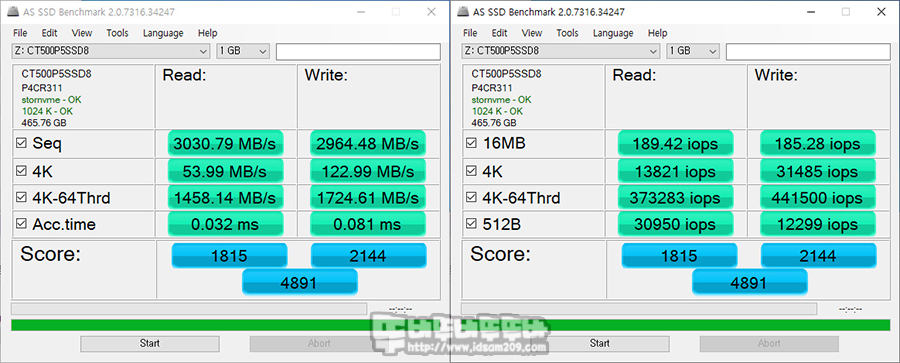Click the 0.081 ms access time result

(x=368, y=224)
